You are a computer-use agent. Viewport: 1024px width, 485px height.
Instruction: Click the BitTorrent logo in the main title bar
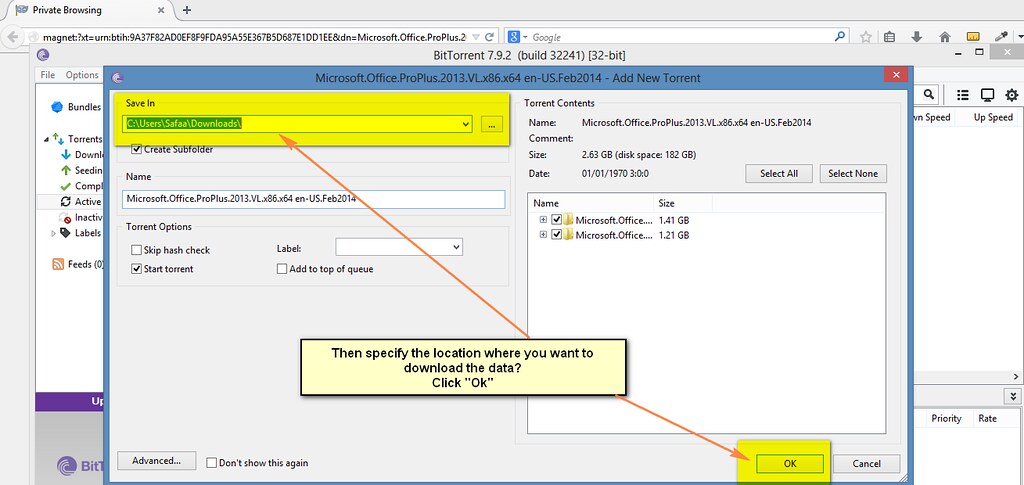pyautogui.click(x=43, y=55)
